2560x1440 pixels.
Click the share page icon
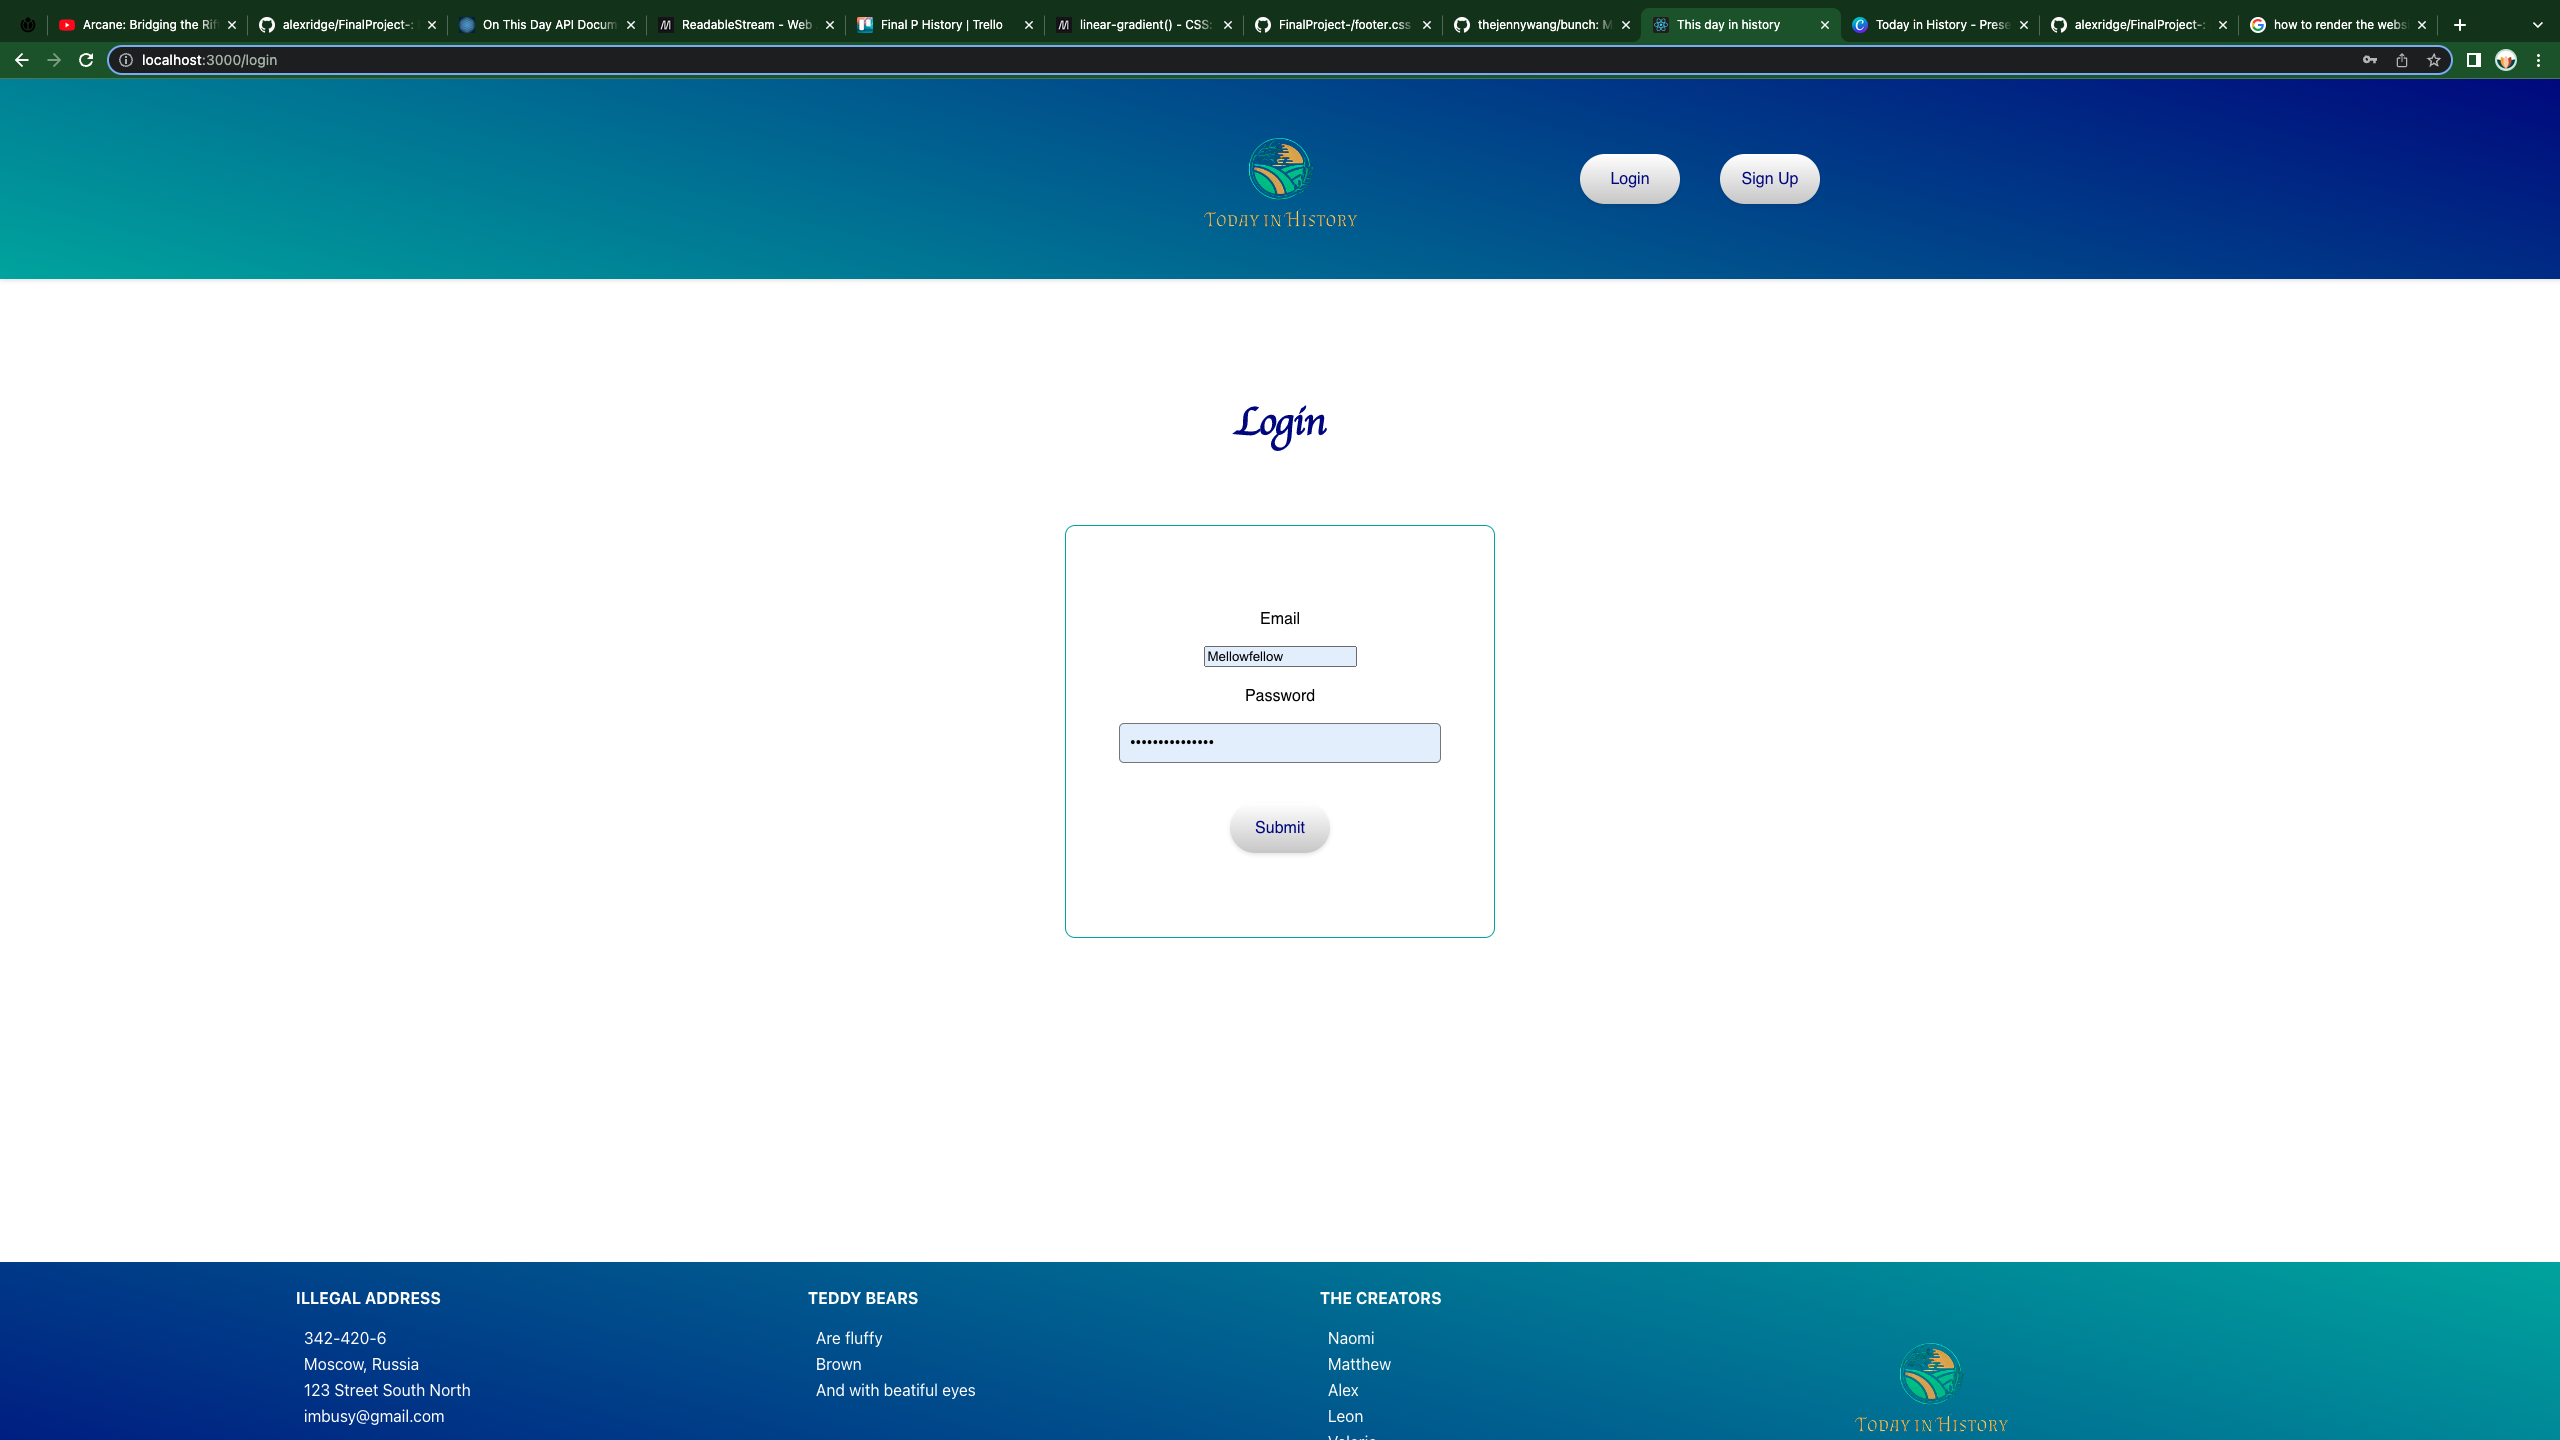[2401, 60]
